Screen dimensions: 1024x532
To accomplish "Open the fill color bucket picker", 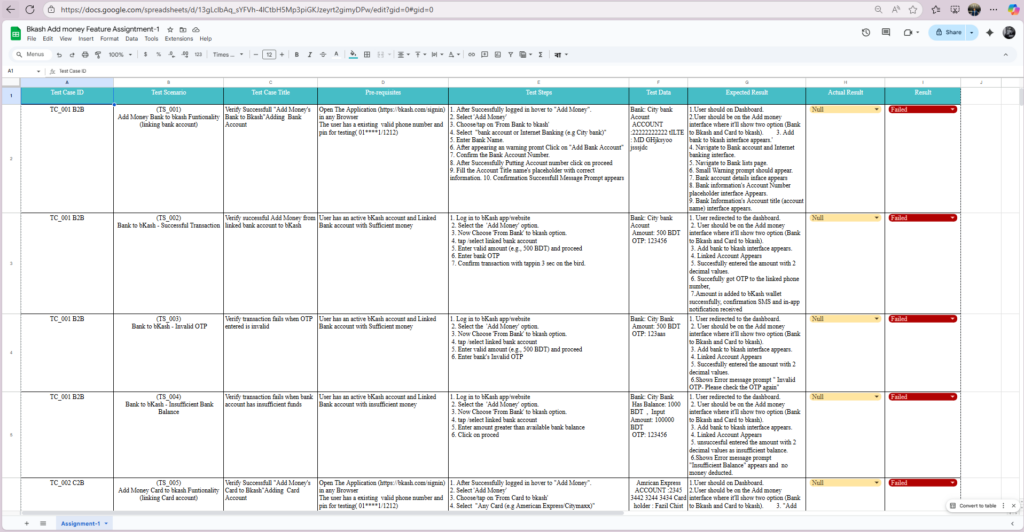I will [353, 55].
